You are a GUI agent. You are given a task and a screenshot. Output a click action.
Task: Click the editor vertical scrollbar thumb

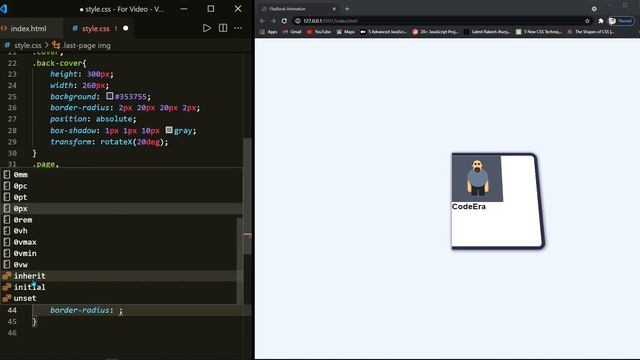point(247,196)
